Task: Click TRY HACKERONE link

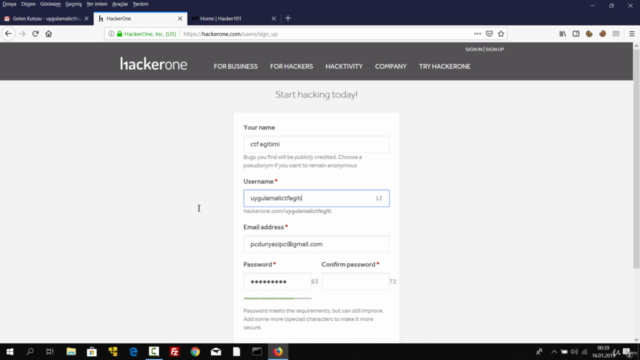Action: click(x=444, y=67)
